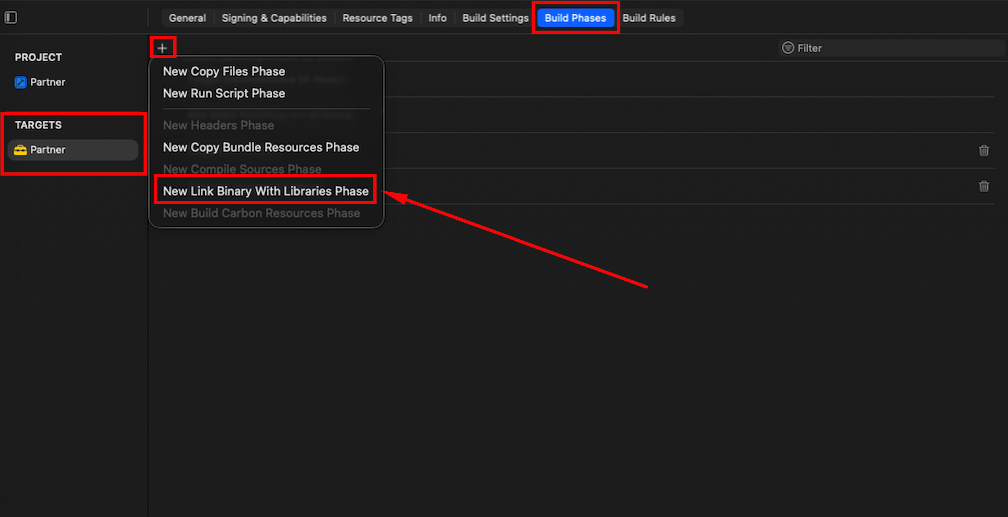The width and height of the screenshot is (1008, 517).
Task: Open the Build Rules tab
Action: pos(649,18)
